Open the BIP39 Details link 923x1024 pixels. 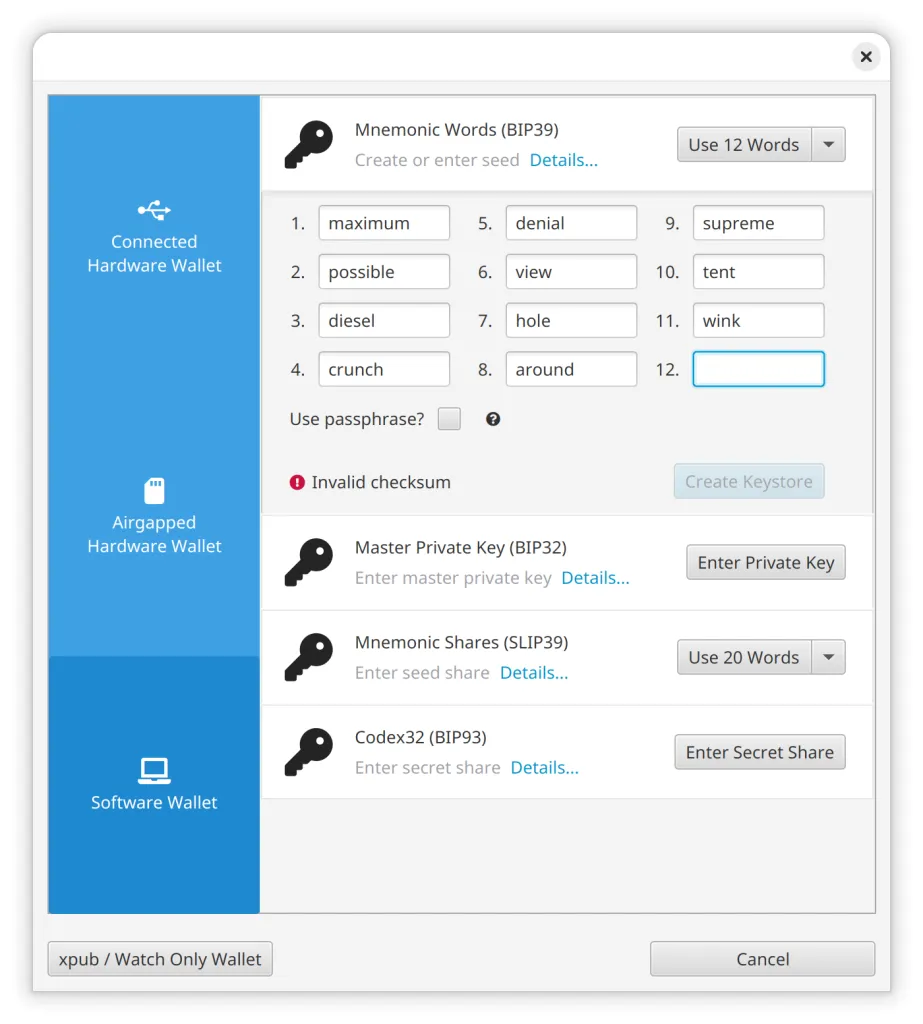click(563, 160)
